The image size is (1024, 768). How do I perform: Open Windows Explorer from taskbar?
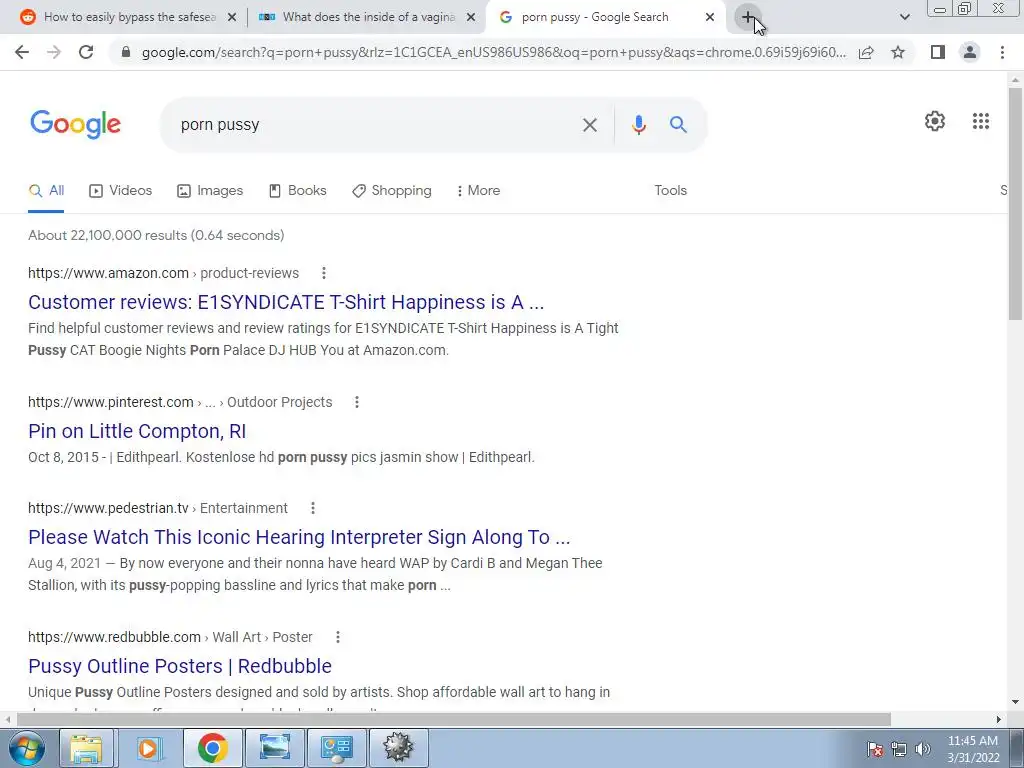click(x=86, y=748)
